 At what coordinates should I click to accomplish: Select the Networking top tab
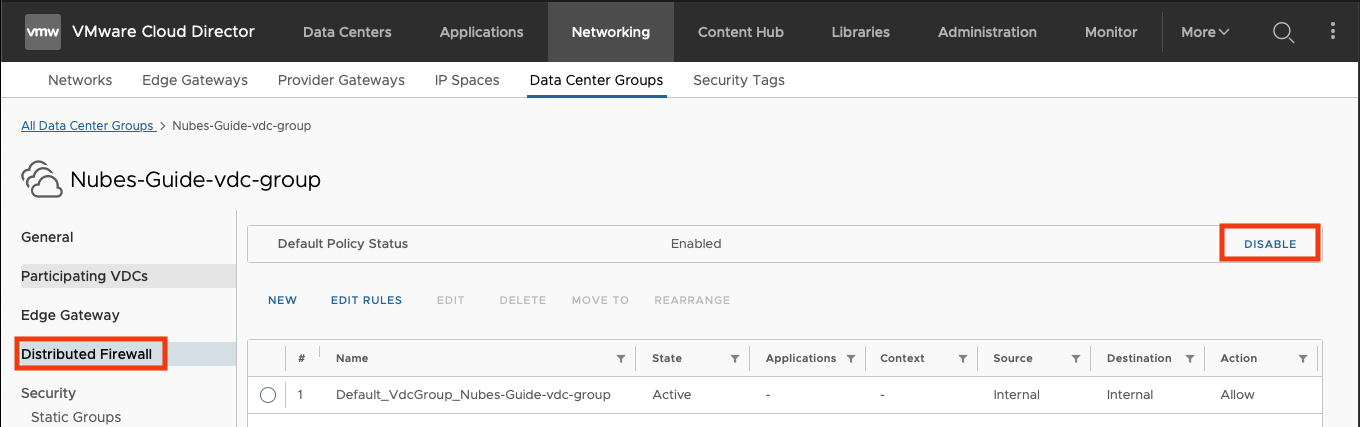pos(611,32)
